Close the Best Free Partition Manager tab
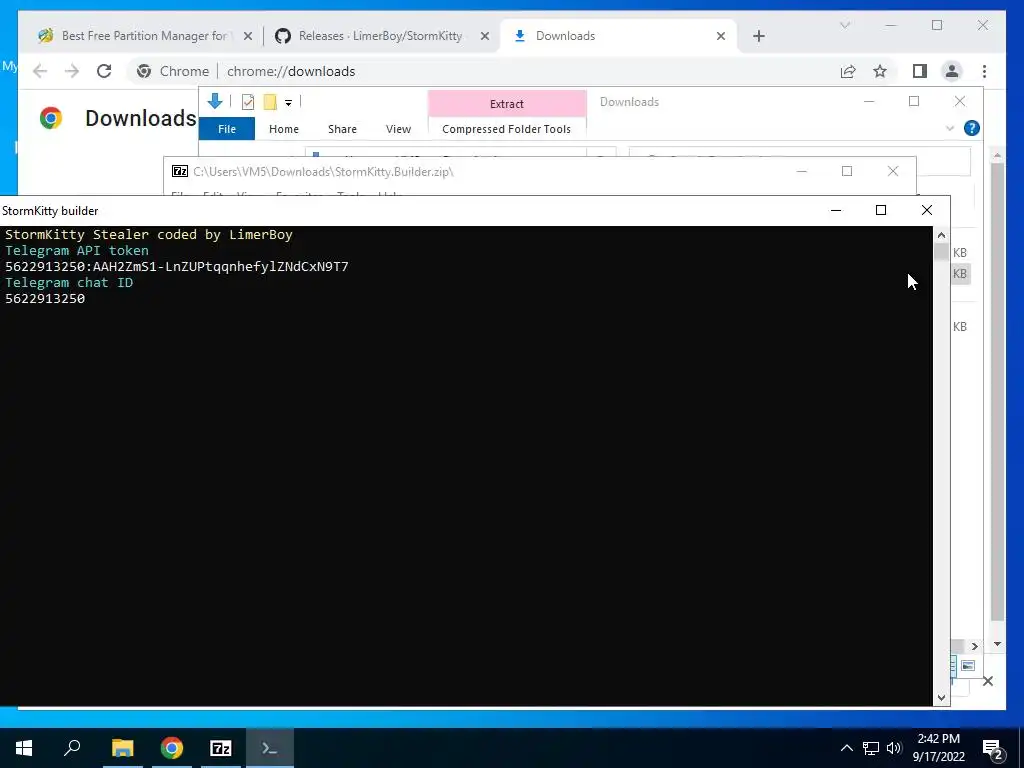The width and height of the screenshot is (1024, 768). [248, 36]
